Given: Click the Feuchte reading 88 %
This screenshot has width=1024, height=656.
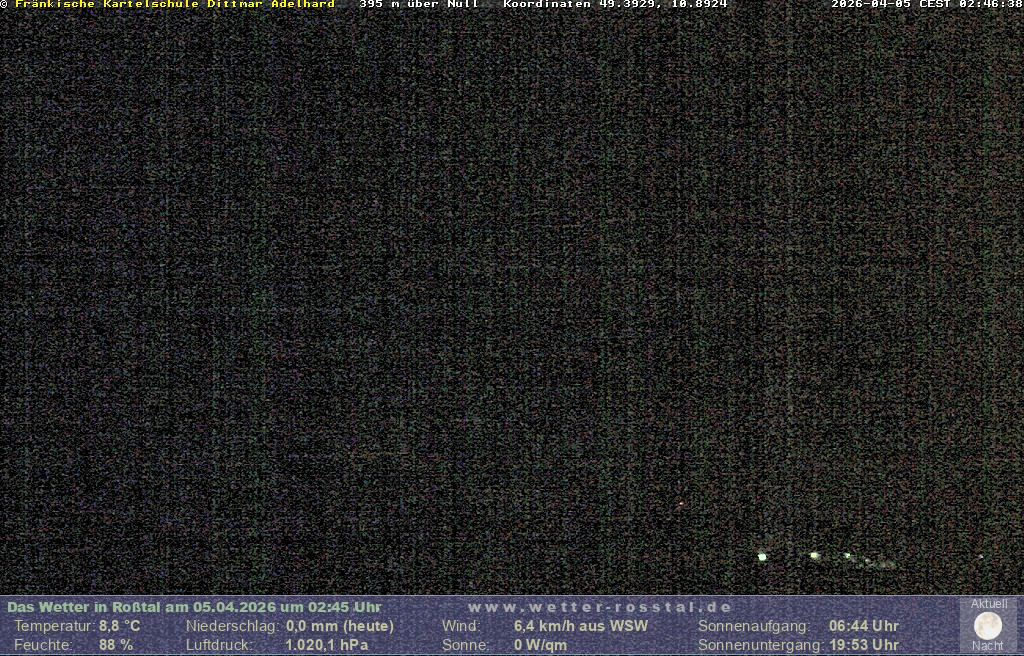Looking at the screenshot, I should coord(116,645).
